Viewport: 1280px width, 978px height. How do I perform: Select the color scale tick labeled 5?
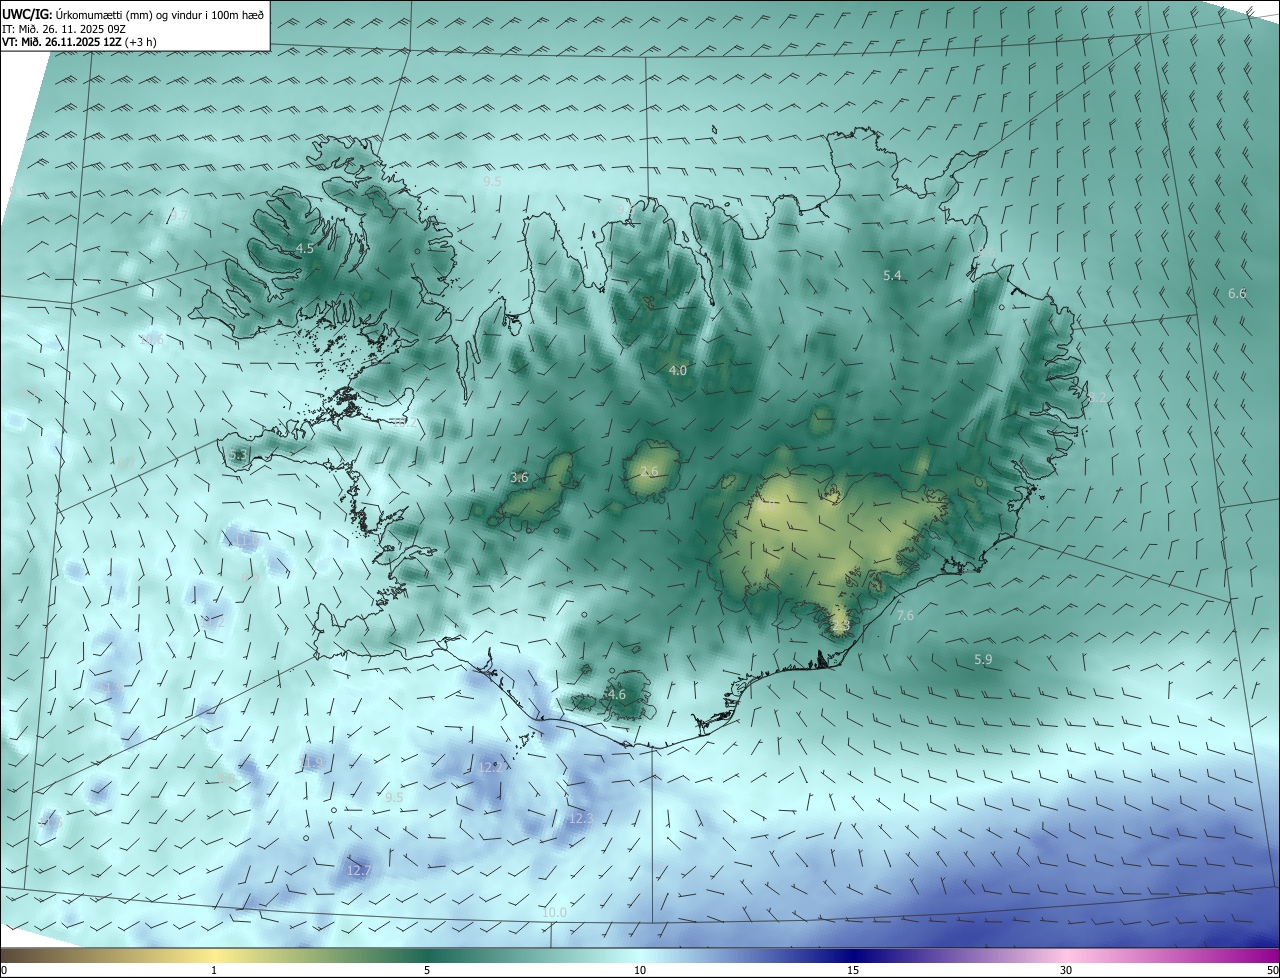tap(427, 970)
